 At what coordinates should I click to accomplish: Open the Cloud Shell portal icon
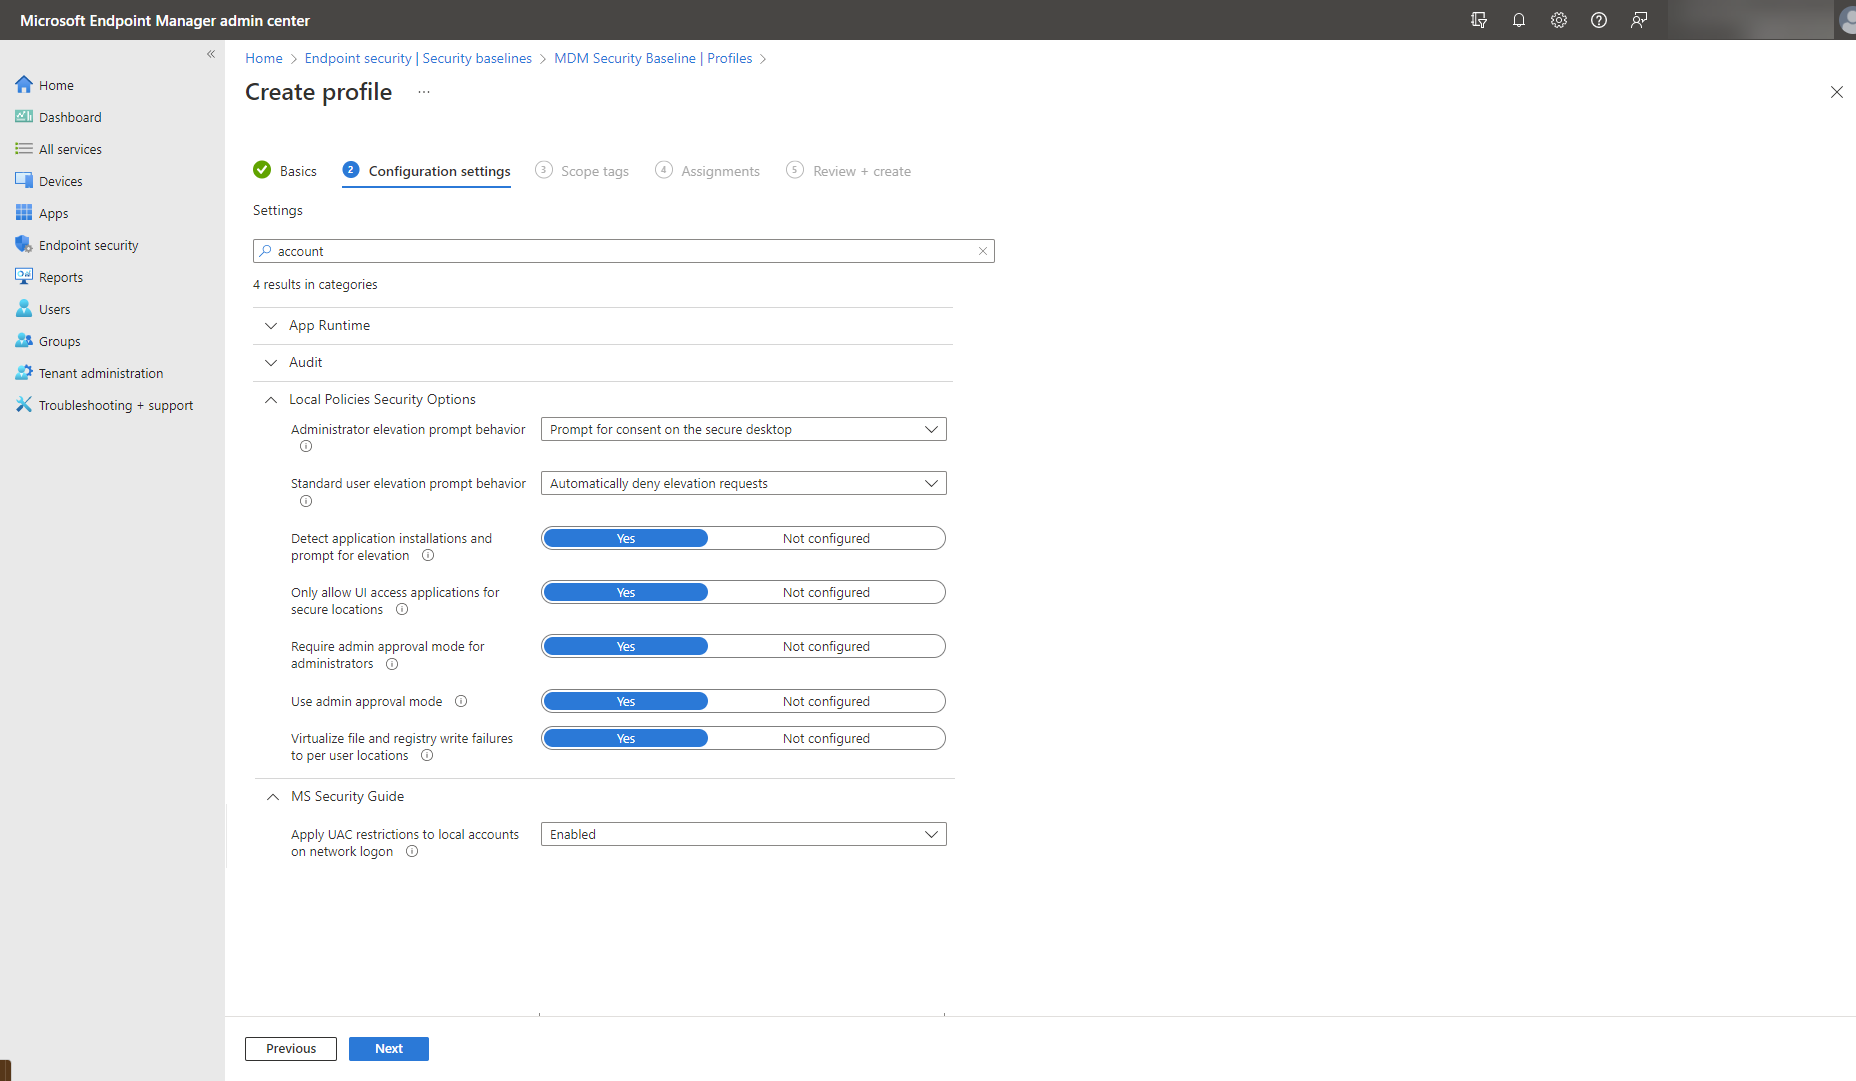1479,20
